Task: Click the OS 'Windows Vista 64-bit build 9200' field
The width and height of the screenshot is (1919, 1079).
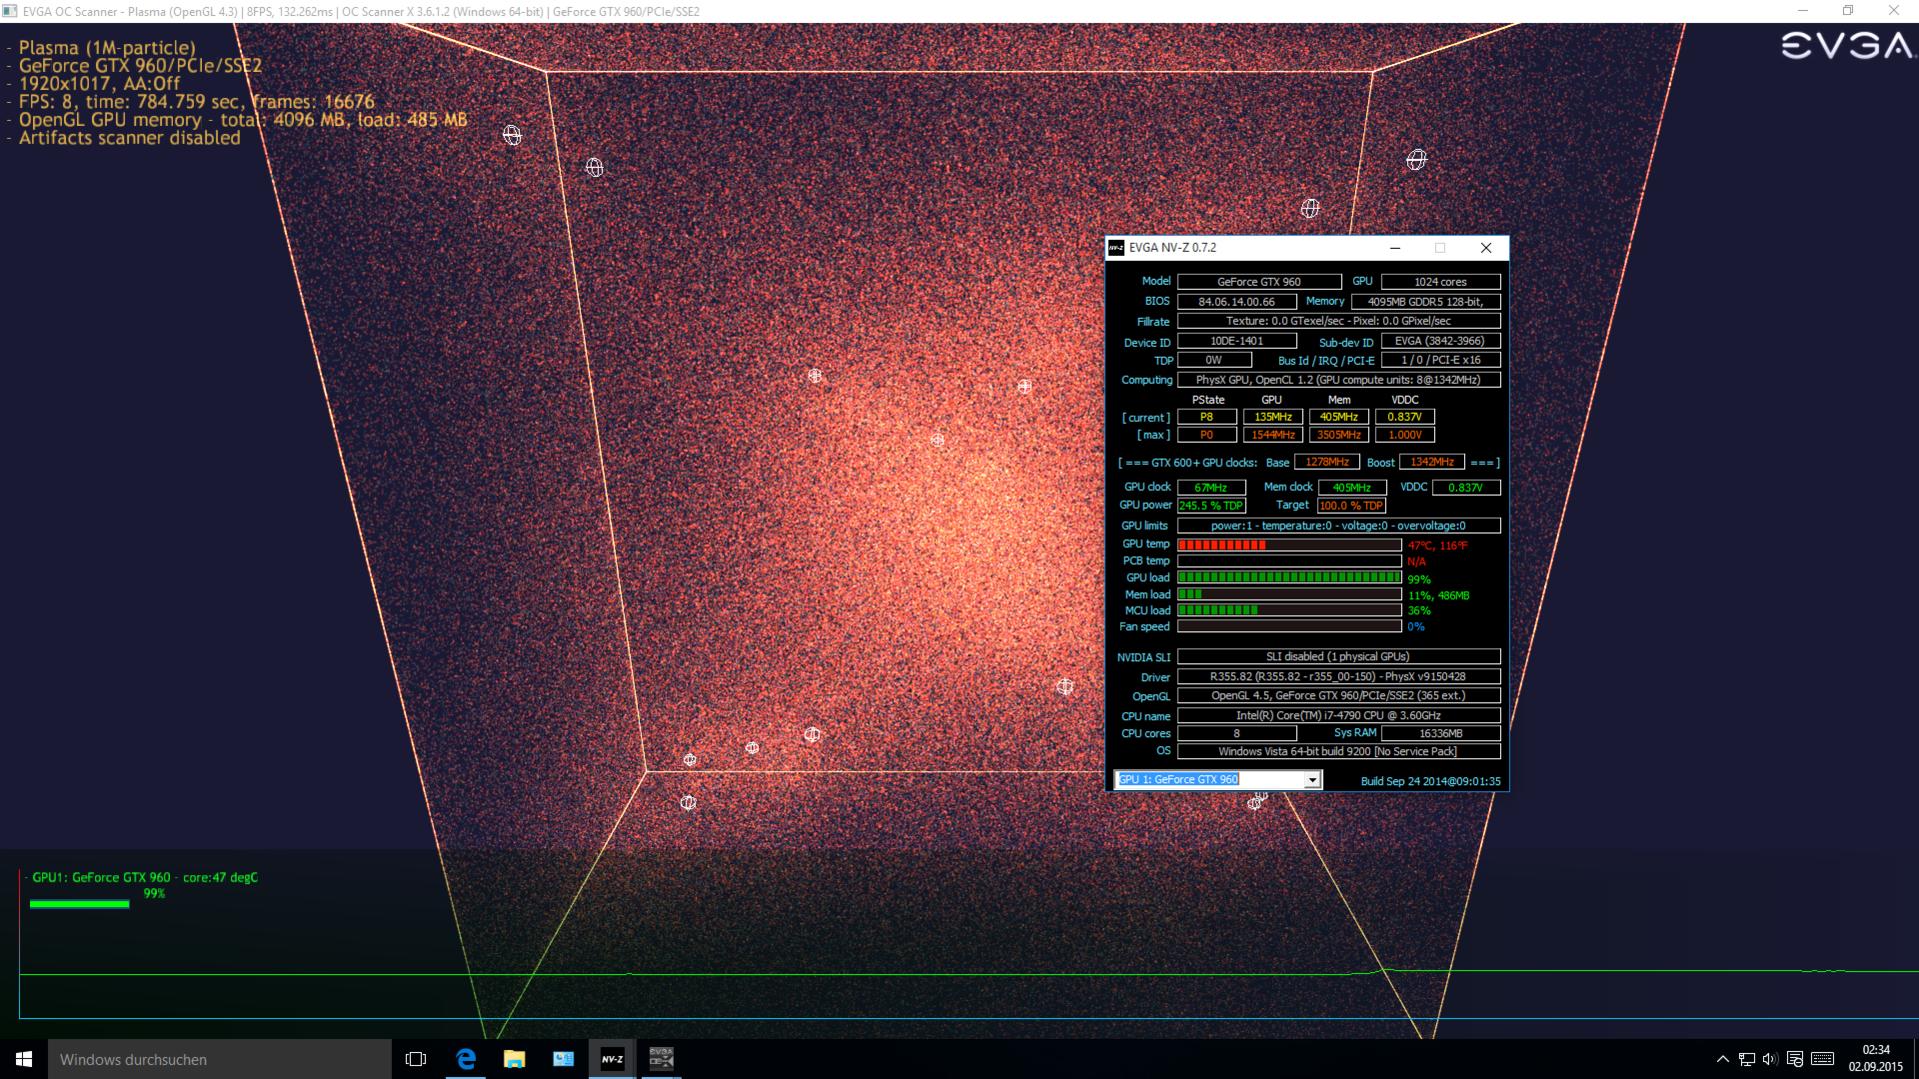Action: 1338,751
